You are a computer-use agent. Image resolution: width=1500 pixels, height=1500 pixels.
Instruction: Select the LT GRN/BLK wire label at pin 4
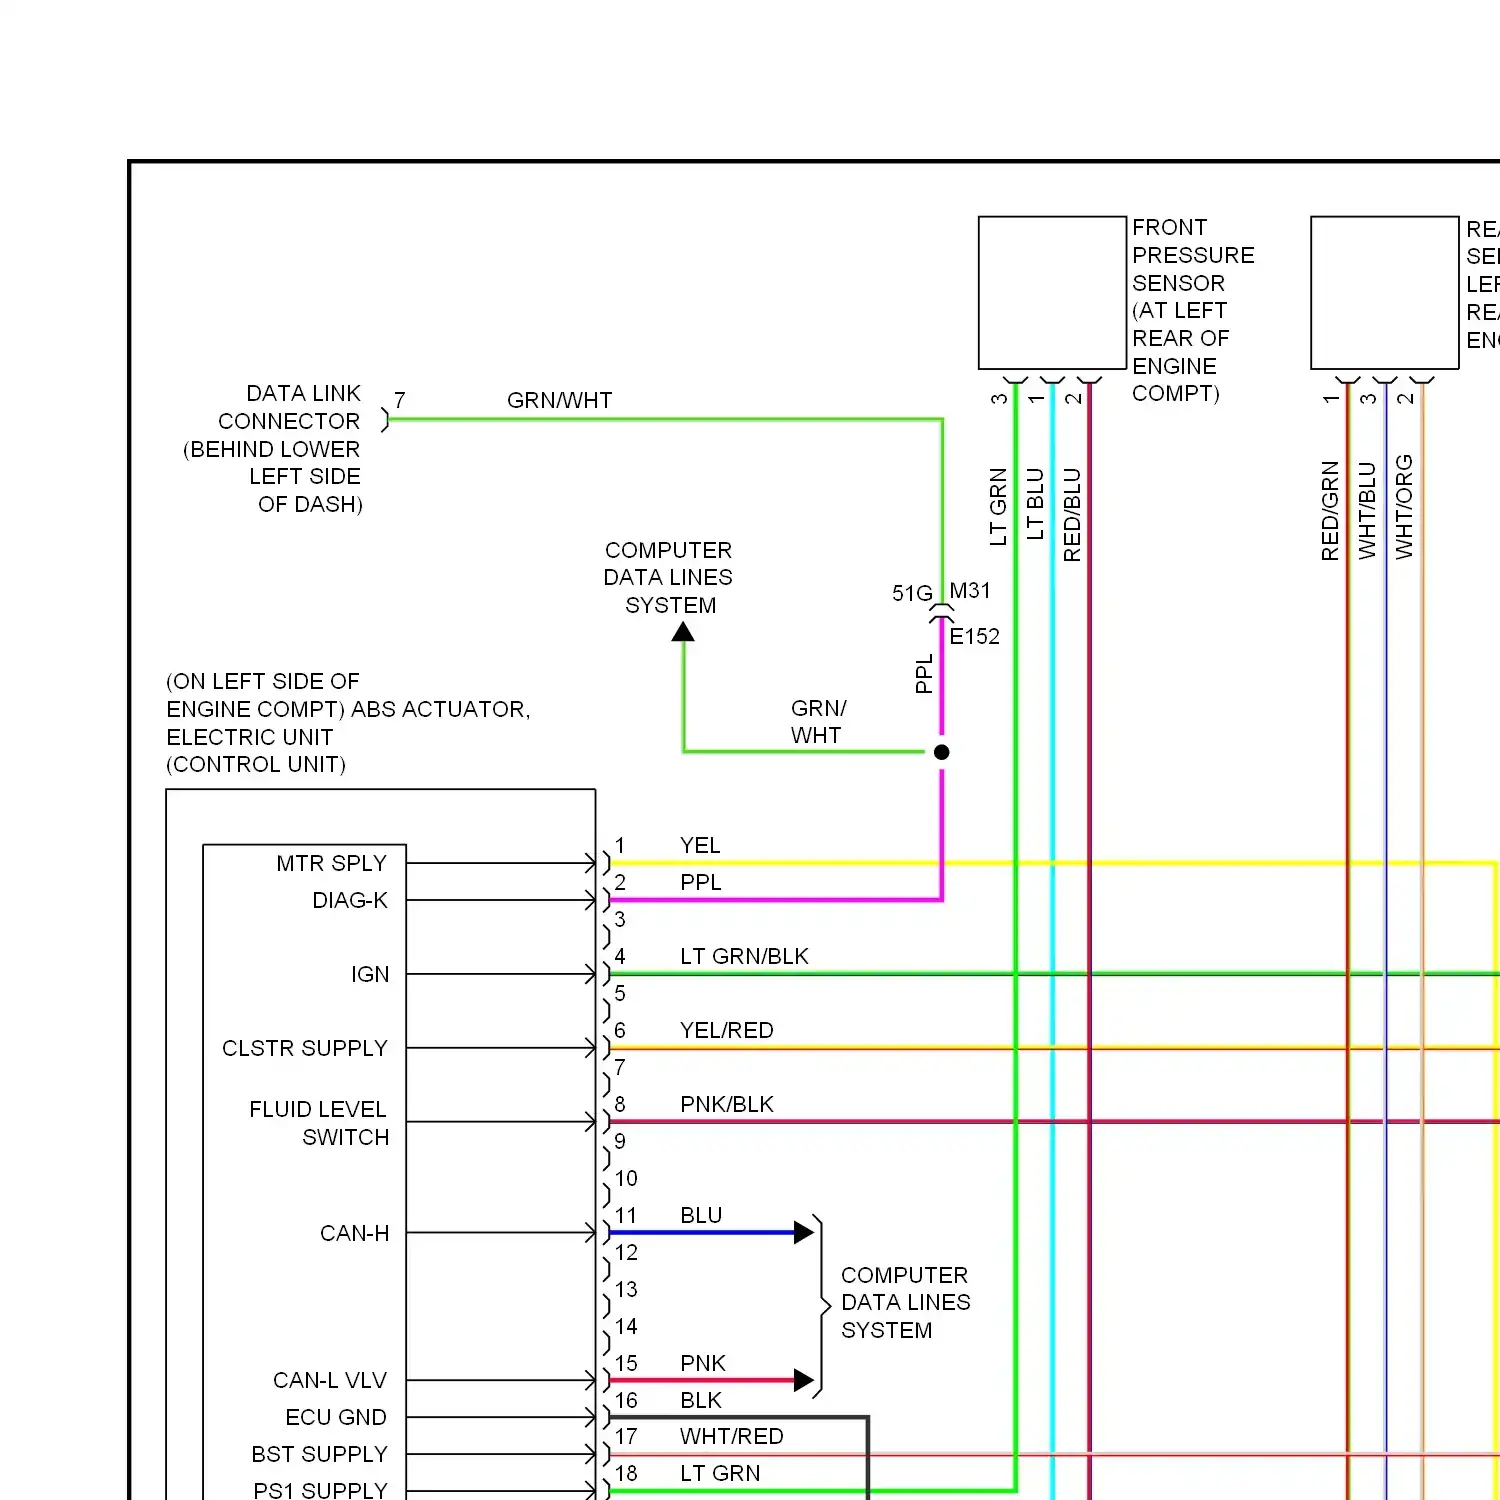pos(744,956)
